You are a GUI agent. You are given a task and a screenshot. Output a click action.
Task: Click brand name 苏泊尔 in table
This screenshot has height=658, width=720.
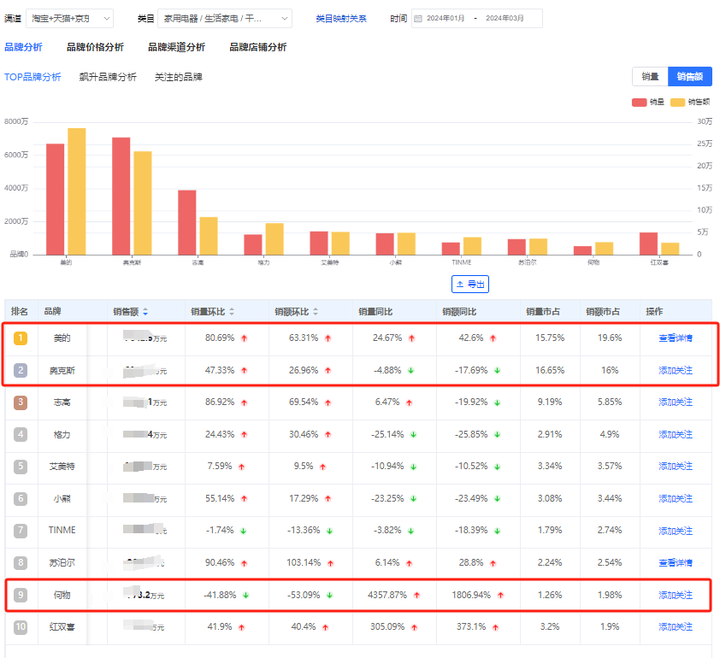pos(62,563)
